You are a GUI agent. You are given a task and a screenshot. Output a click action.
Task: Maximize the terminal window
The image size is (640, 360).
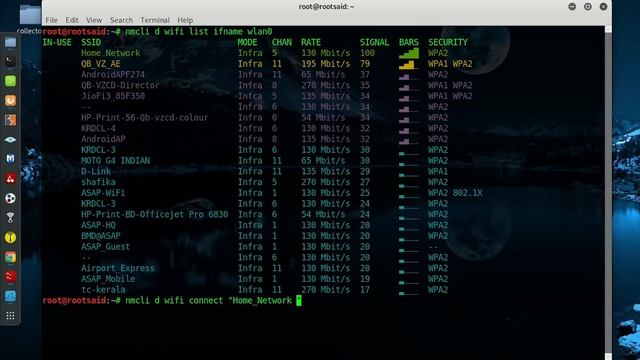(x=588, y=7)
